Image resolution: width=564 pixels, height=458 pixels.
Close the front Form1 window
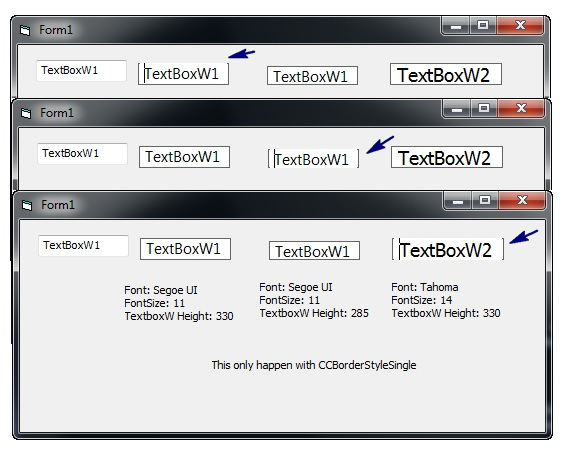pos(522,200)
